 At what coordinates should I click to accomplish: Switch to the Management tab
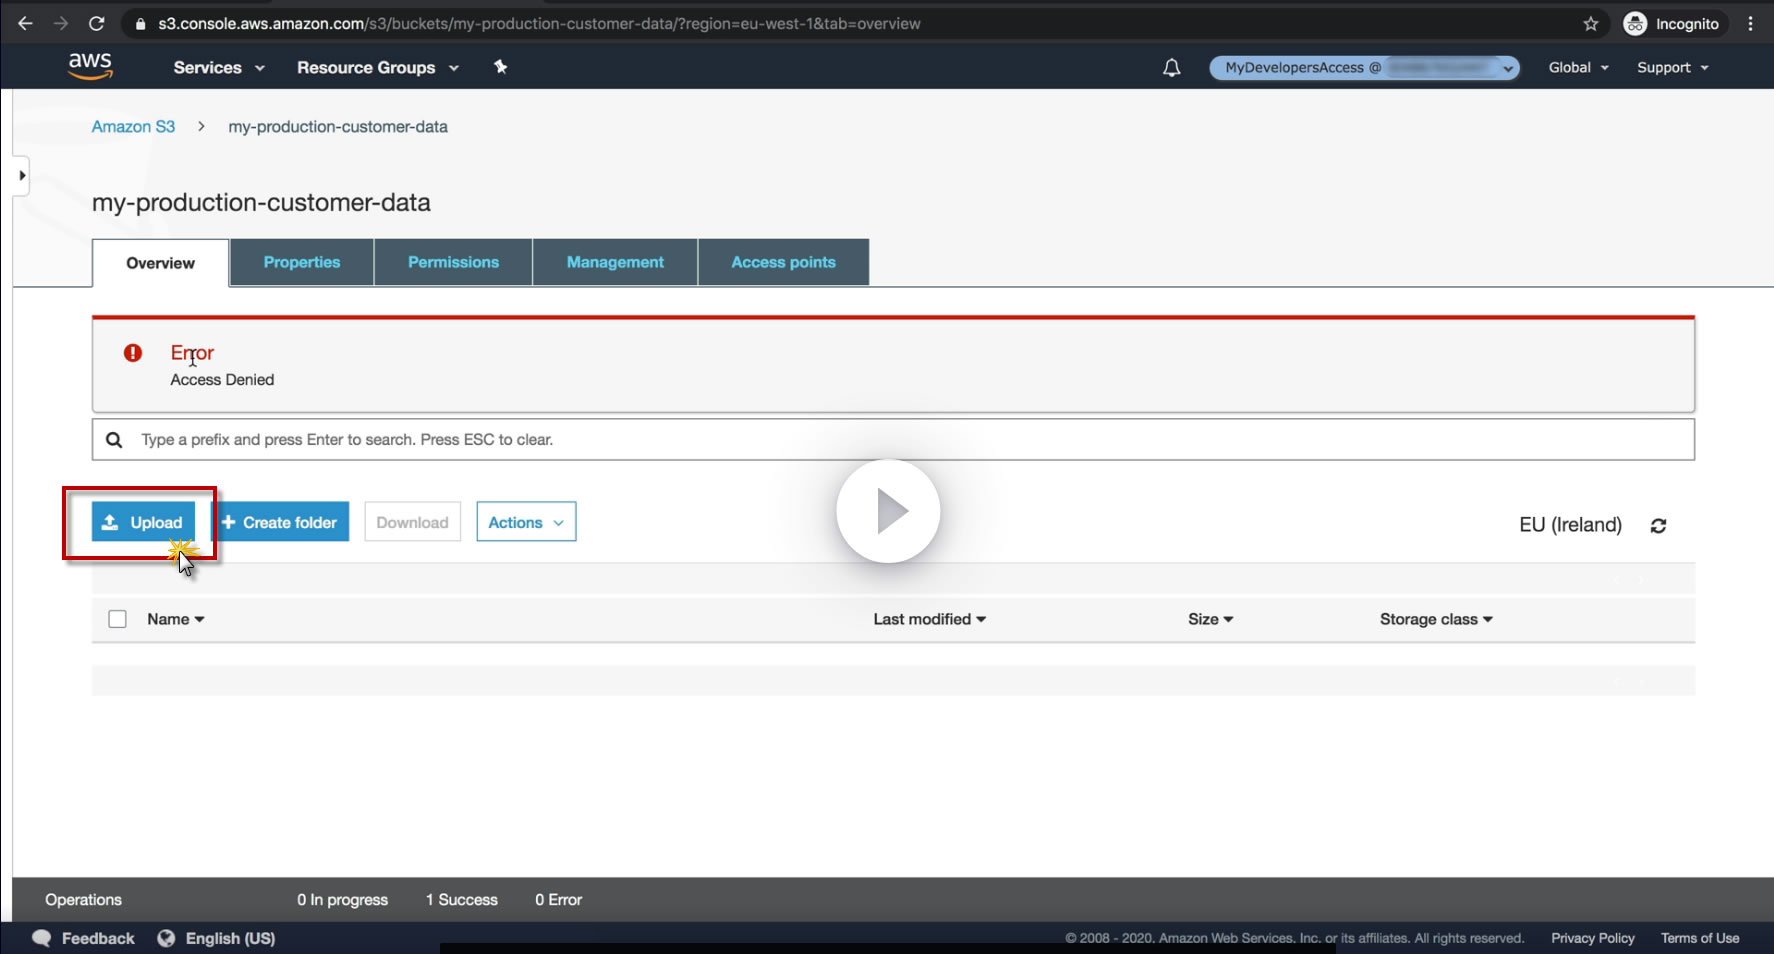pos(615,262)
